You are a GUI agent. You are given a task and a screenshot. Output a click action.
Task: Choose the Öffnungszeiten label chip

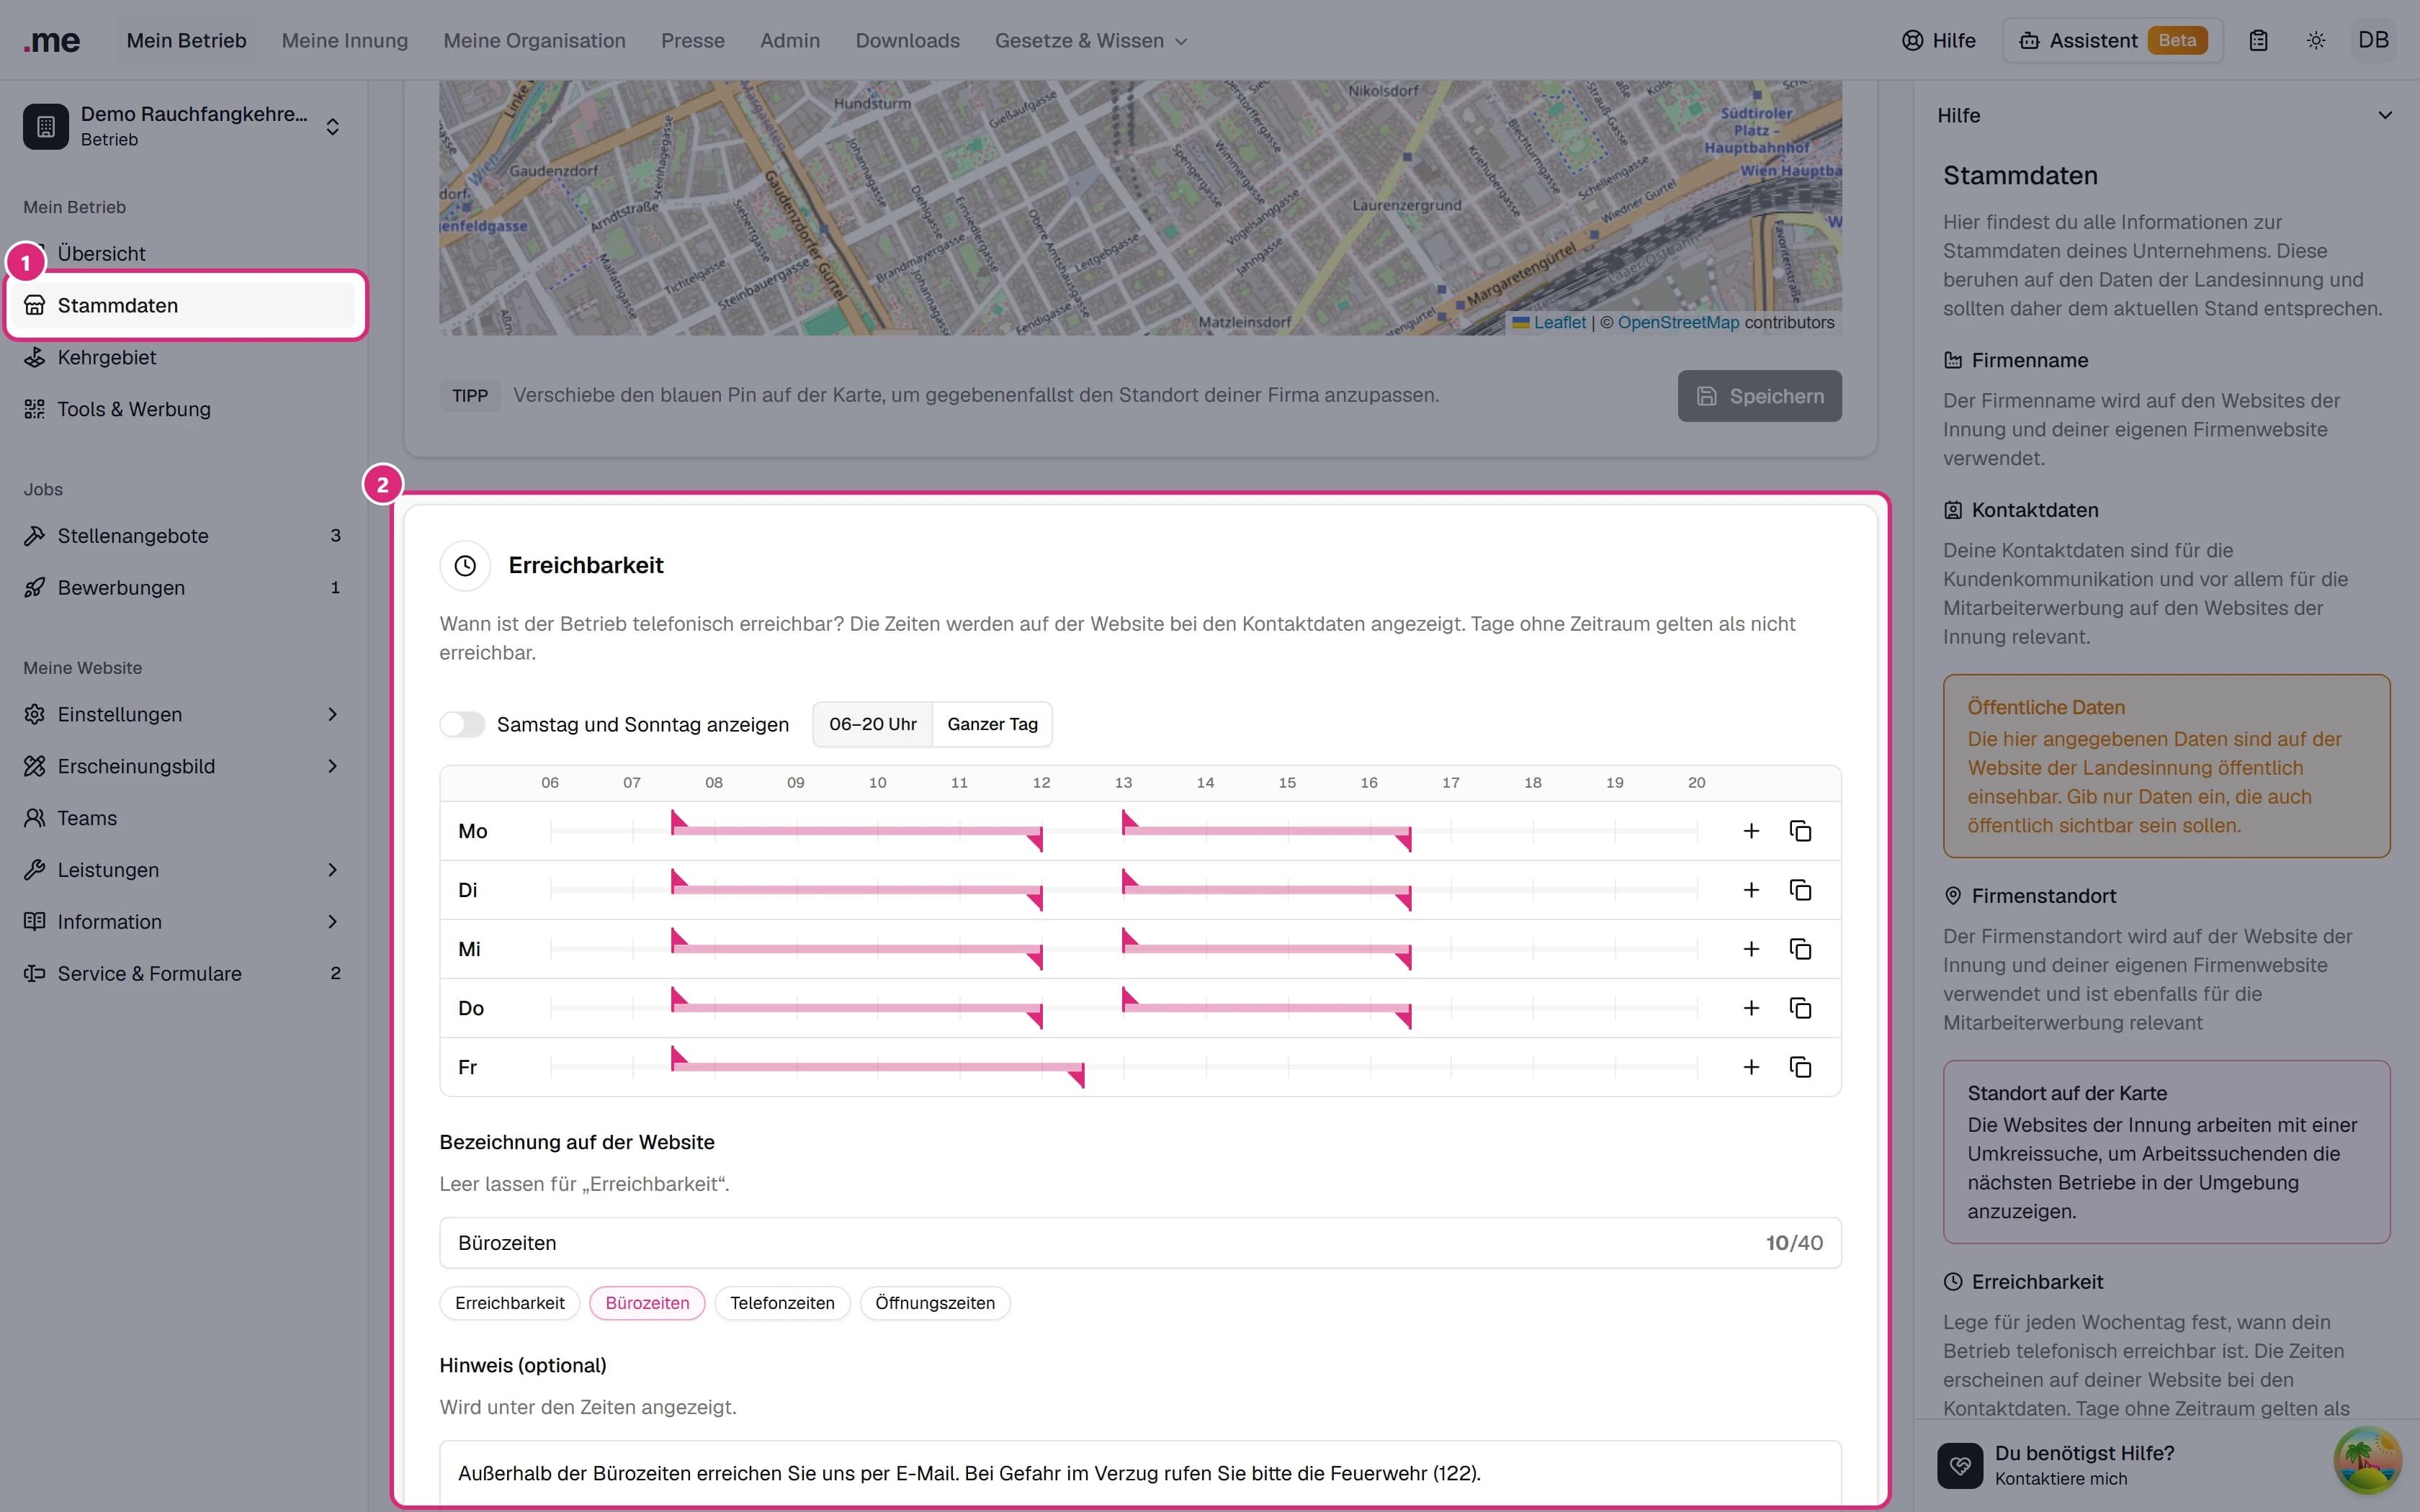[935, 1303]
